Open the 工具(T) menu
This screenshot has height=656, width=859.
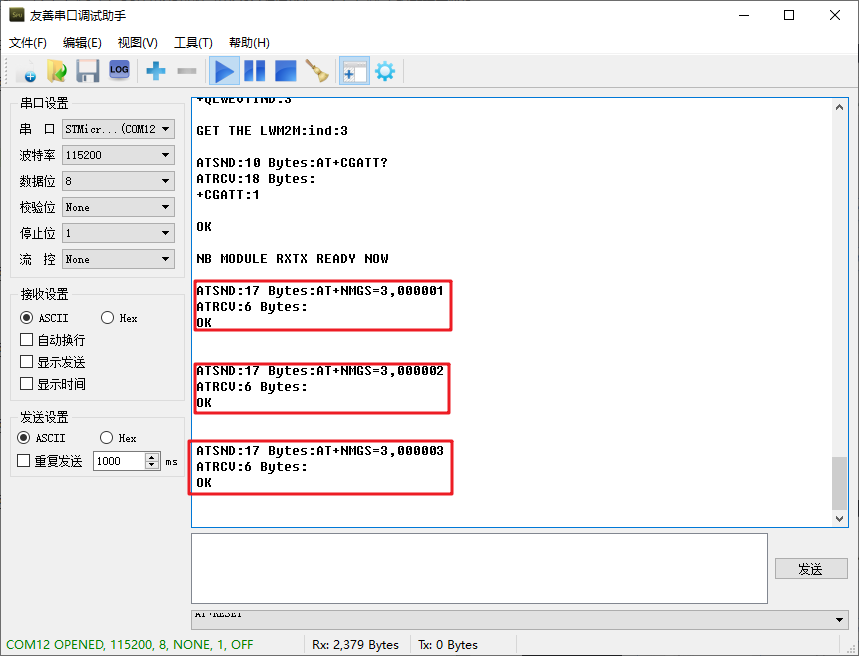[193, 42]
